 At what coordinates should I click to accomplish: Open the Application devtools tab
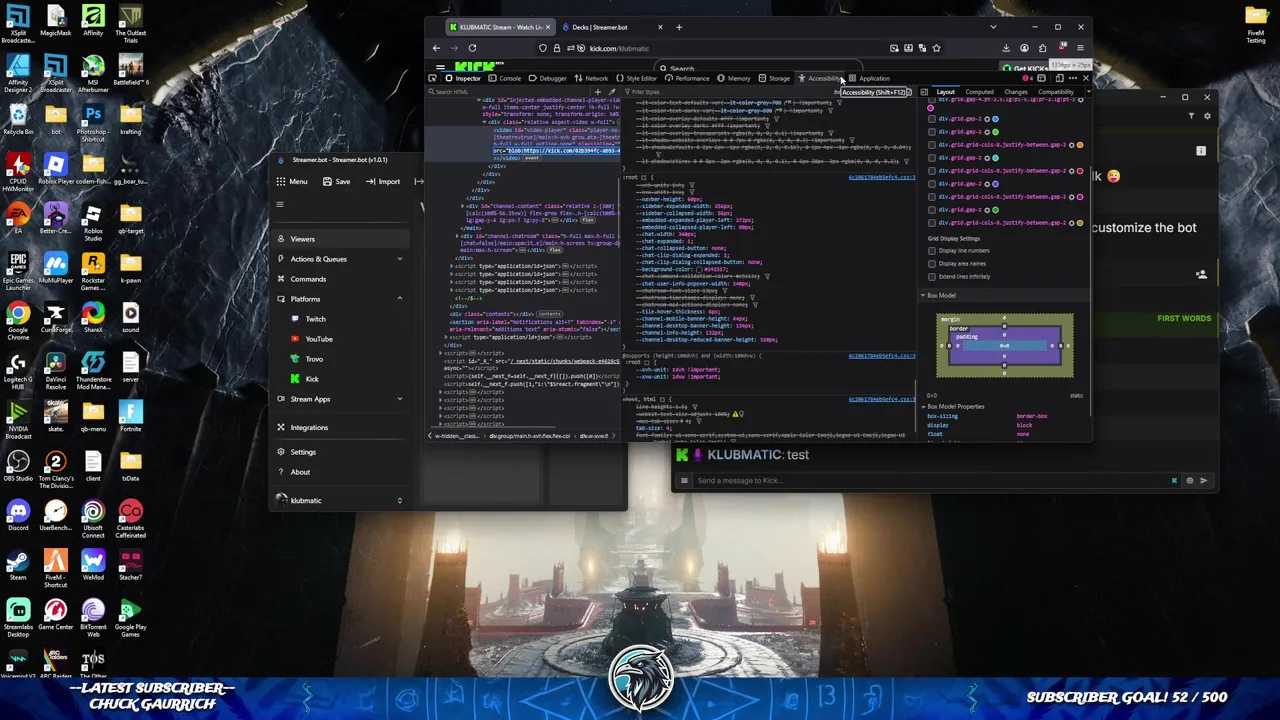coord(869,78)
